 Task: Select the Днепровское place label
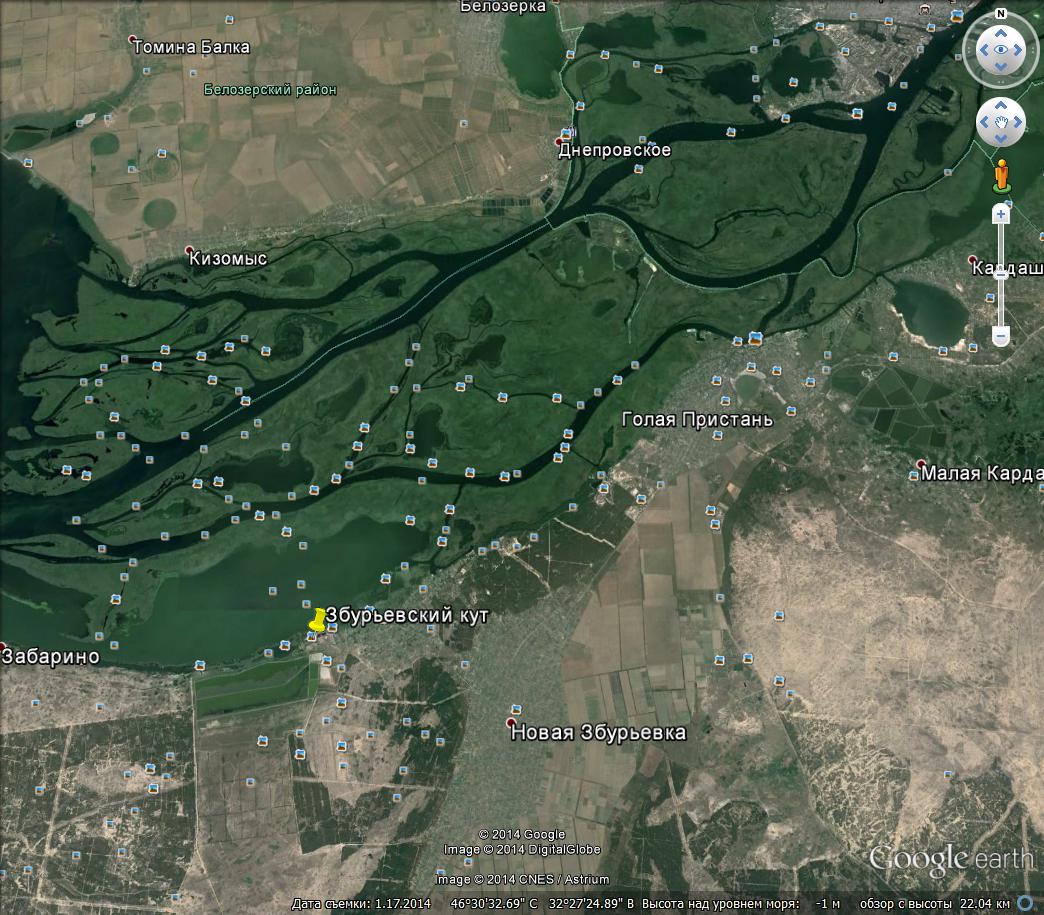click(614, 150)
